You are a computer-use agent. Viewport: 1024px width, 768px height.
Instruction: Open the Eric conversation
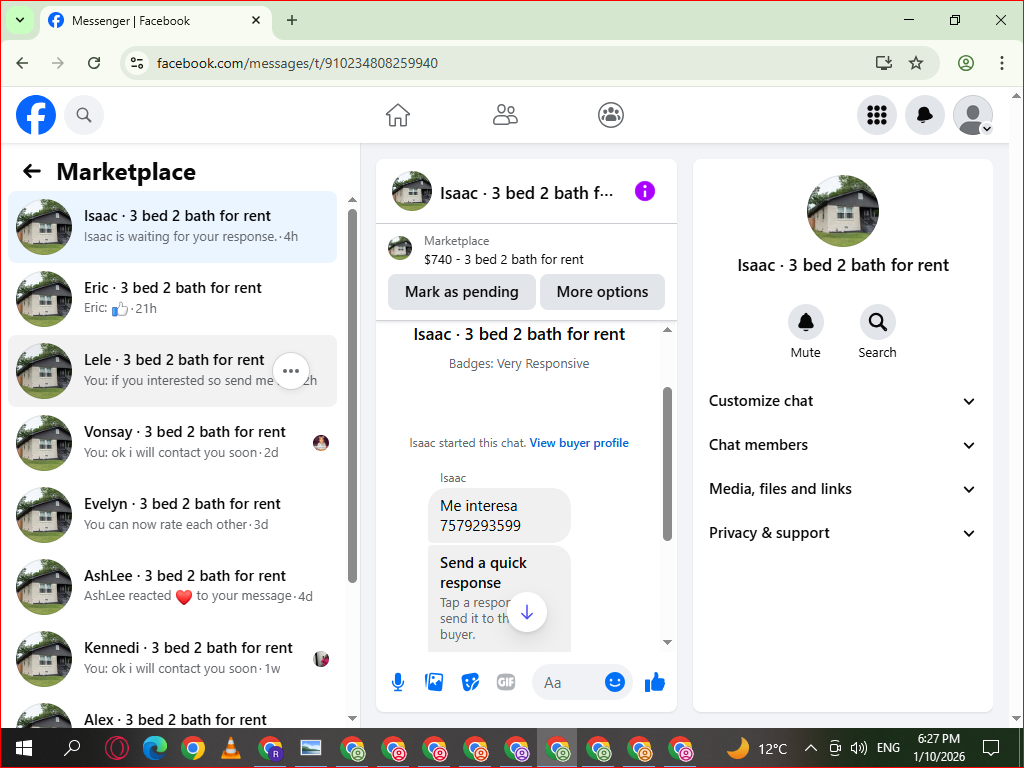click(x=172, y=298)
